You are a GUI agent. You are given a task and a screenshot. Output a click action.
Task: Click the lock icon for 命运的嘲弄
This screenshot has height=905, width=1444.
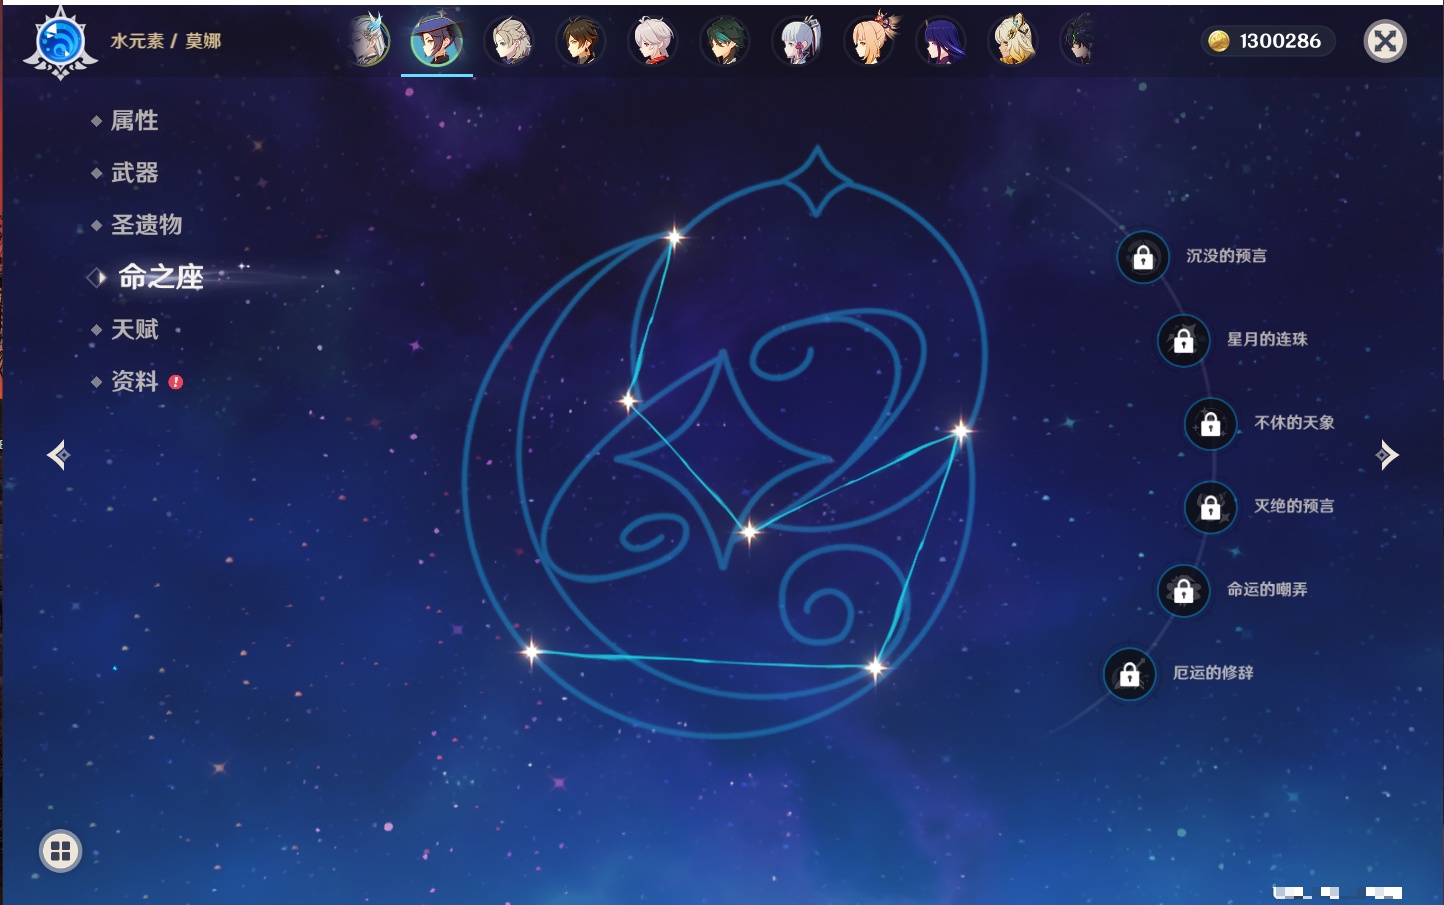click(1183, 590)
